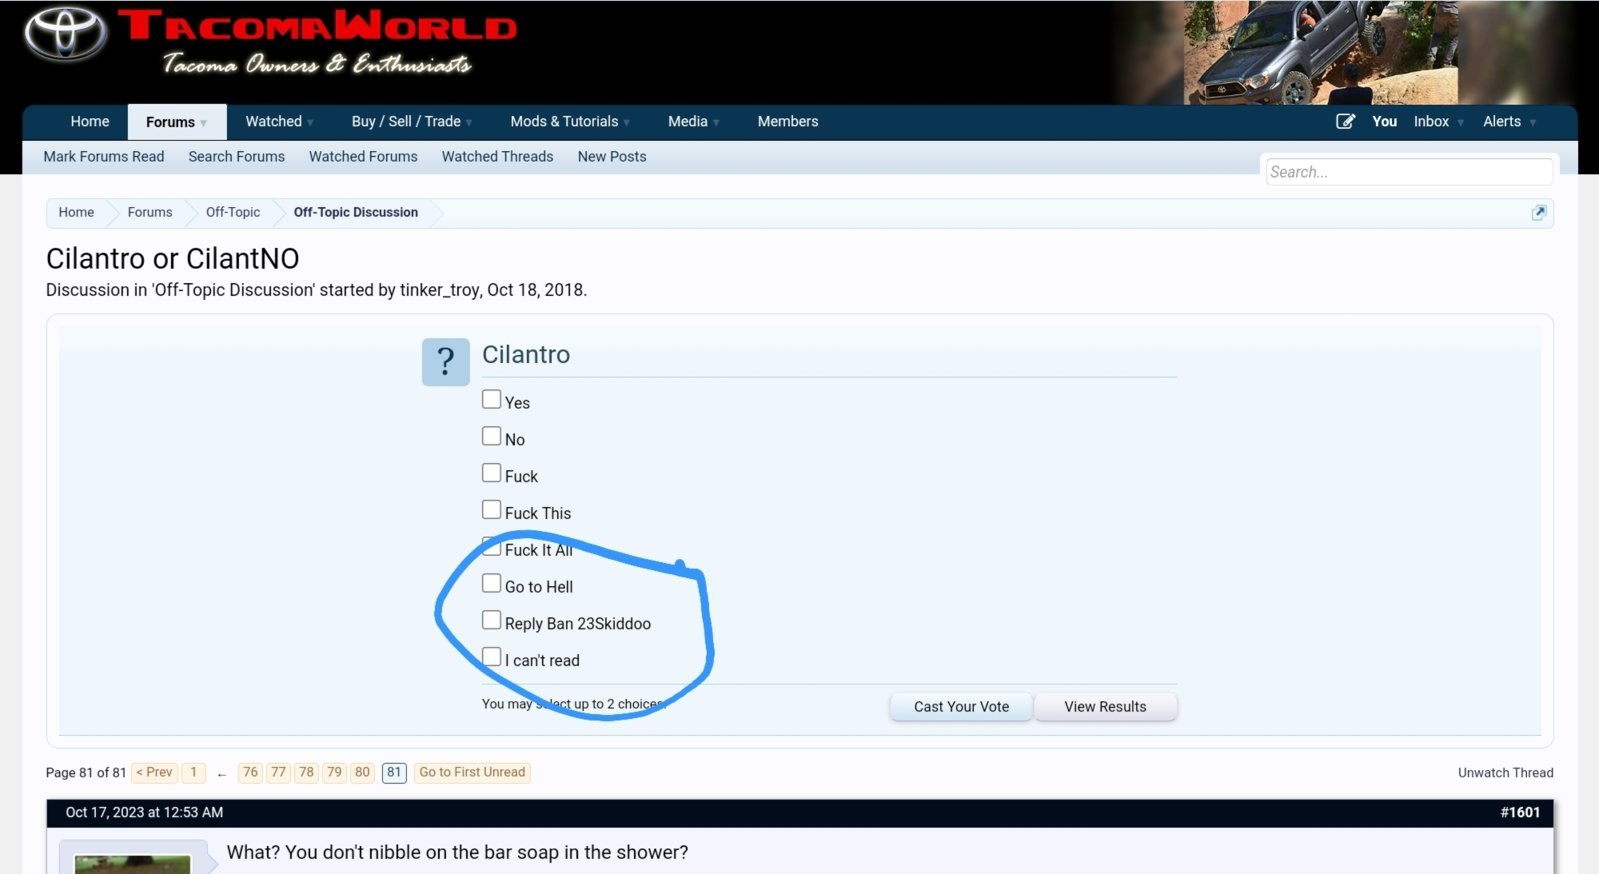1599x874 pixels.
Task: Check the No poll option
Action: pyautogui.click(x=491, y=436)
